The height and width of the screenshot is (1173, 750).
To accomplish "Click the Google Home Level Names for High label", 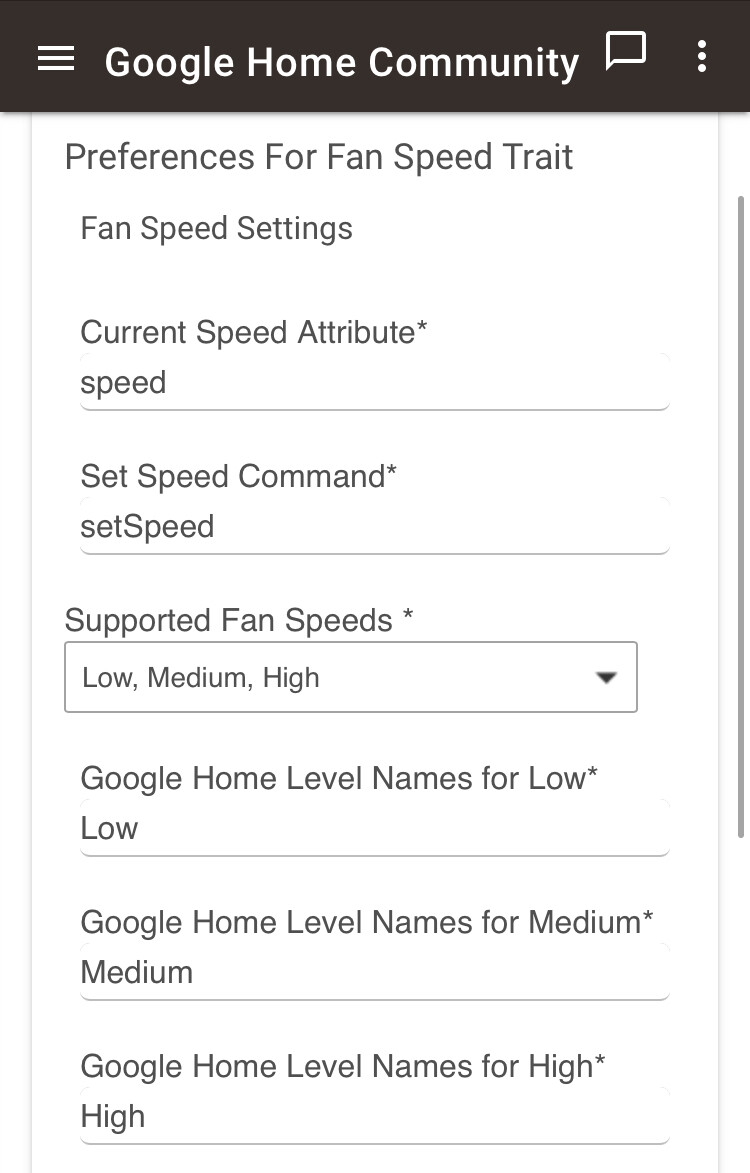I will click(342, 1066).
